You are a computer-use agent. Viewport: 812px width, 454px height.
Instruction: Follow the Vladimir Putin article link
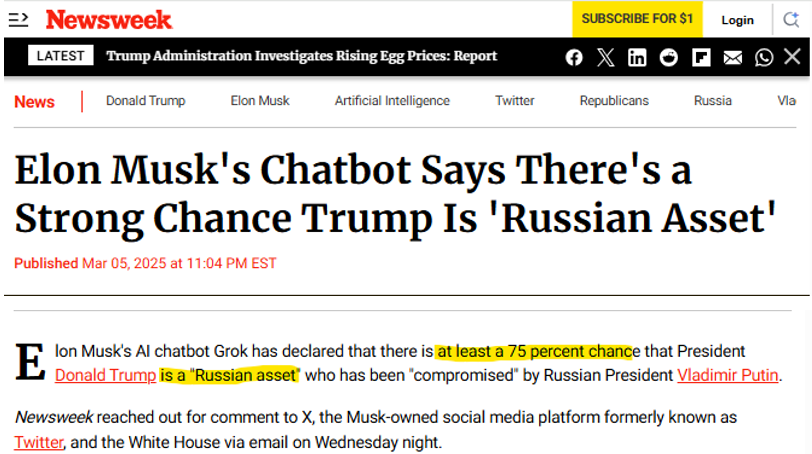(728, 376)
